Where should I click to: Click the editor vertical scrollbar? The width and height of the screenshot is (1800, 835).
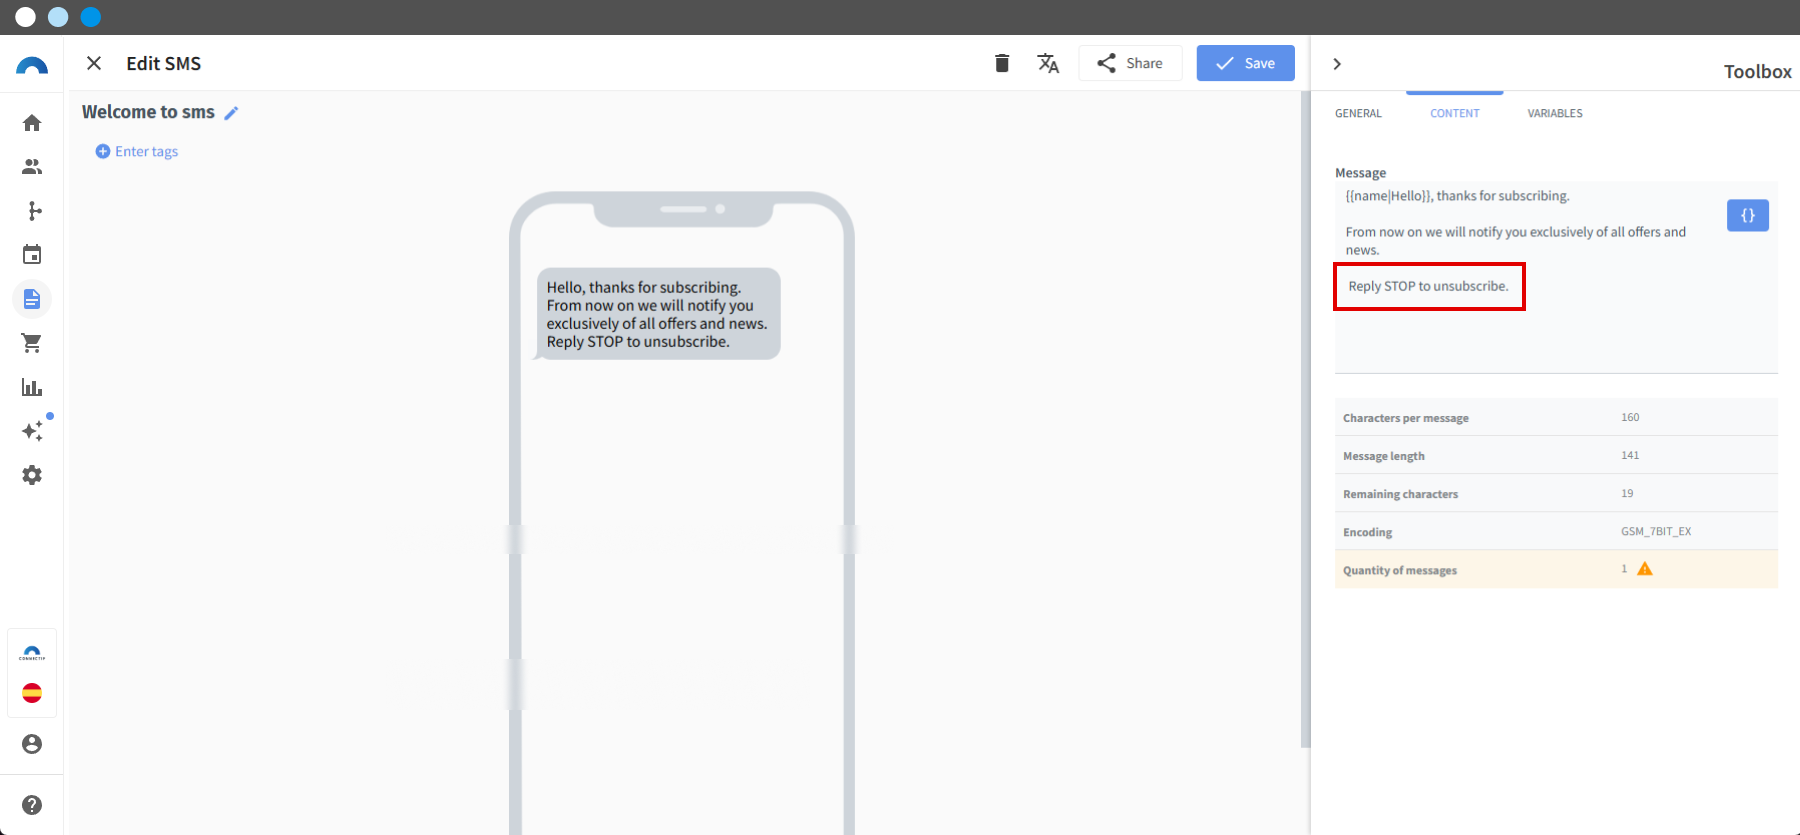[1304, 420]
